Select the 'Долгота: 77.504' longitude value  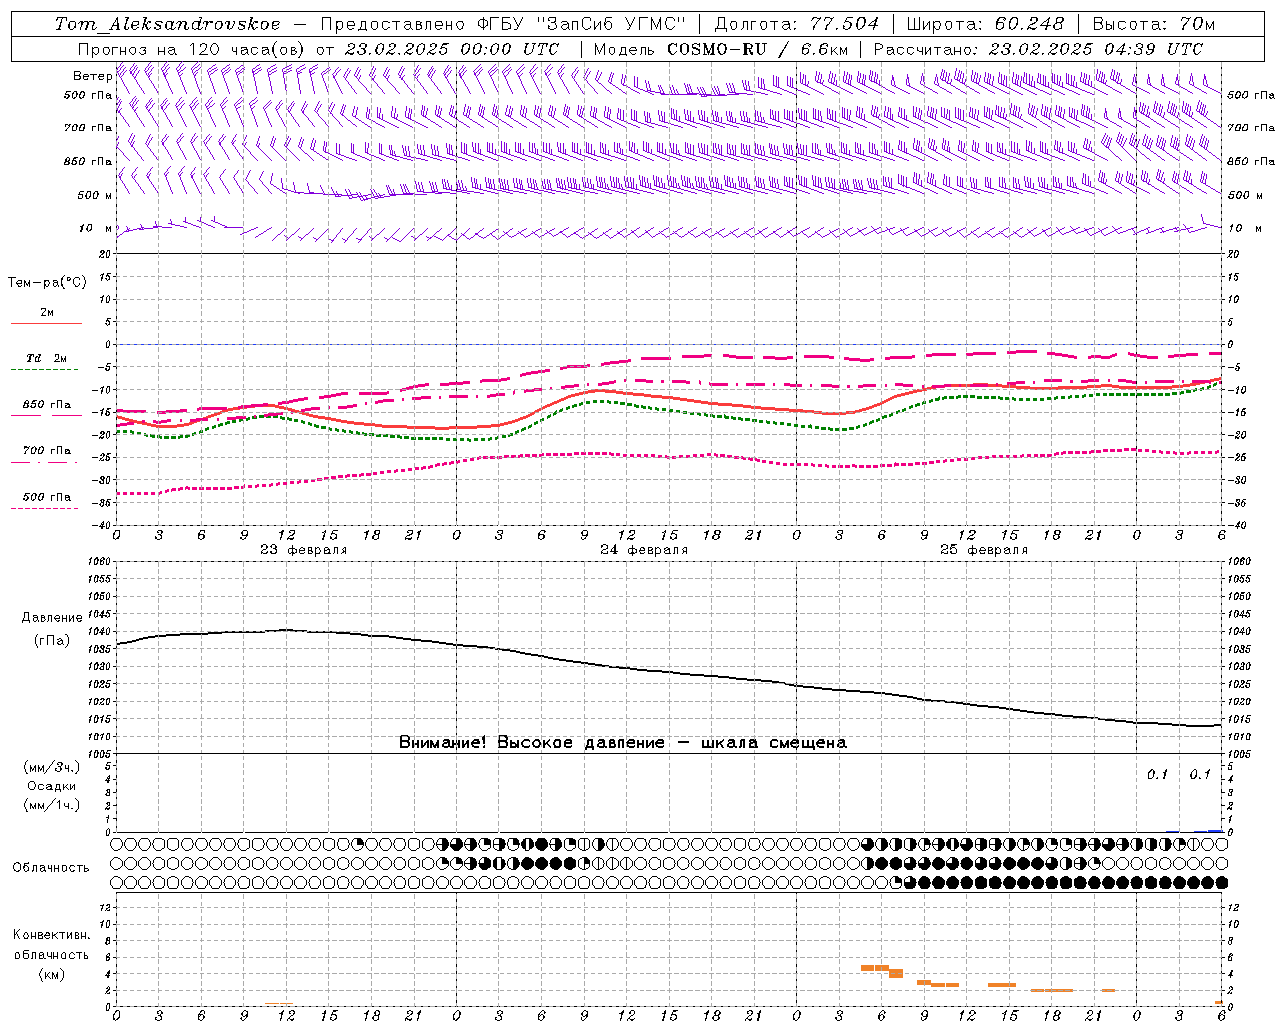[797, 24]
